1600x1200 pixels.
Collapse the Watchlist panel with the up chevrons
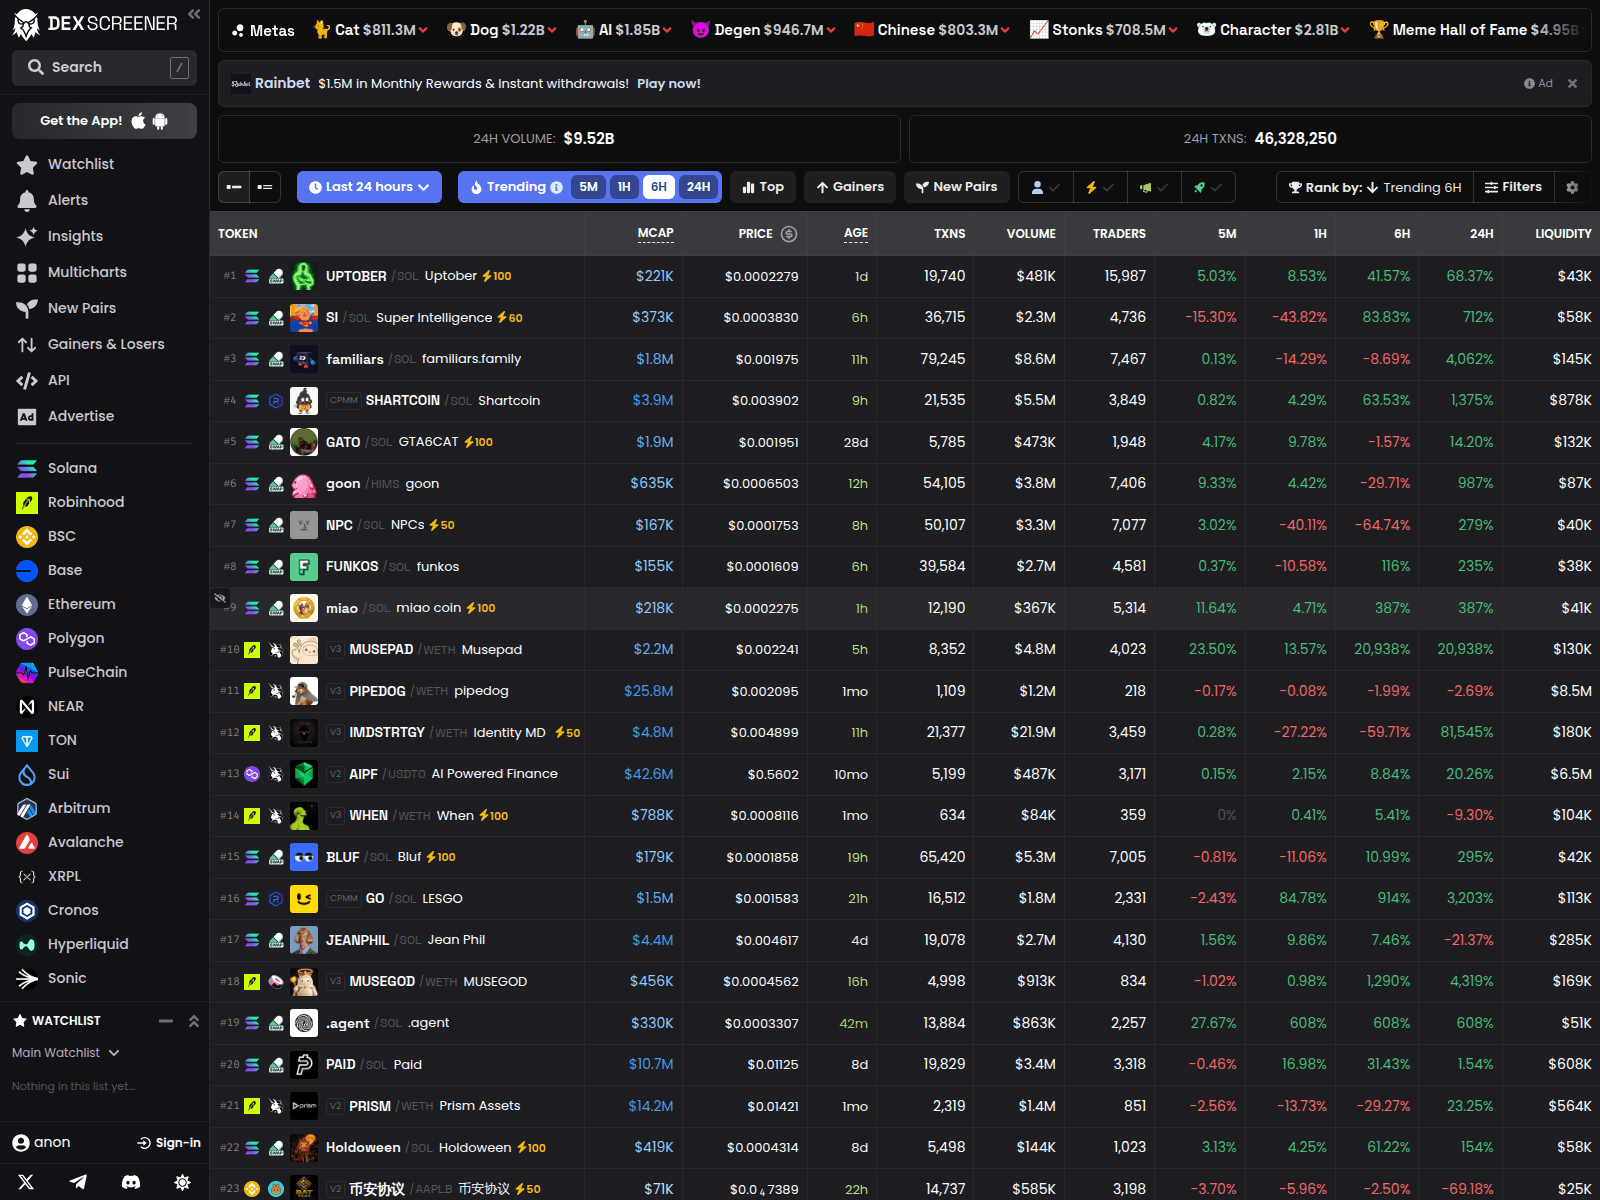[194, 1021]
